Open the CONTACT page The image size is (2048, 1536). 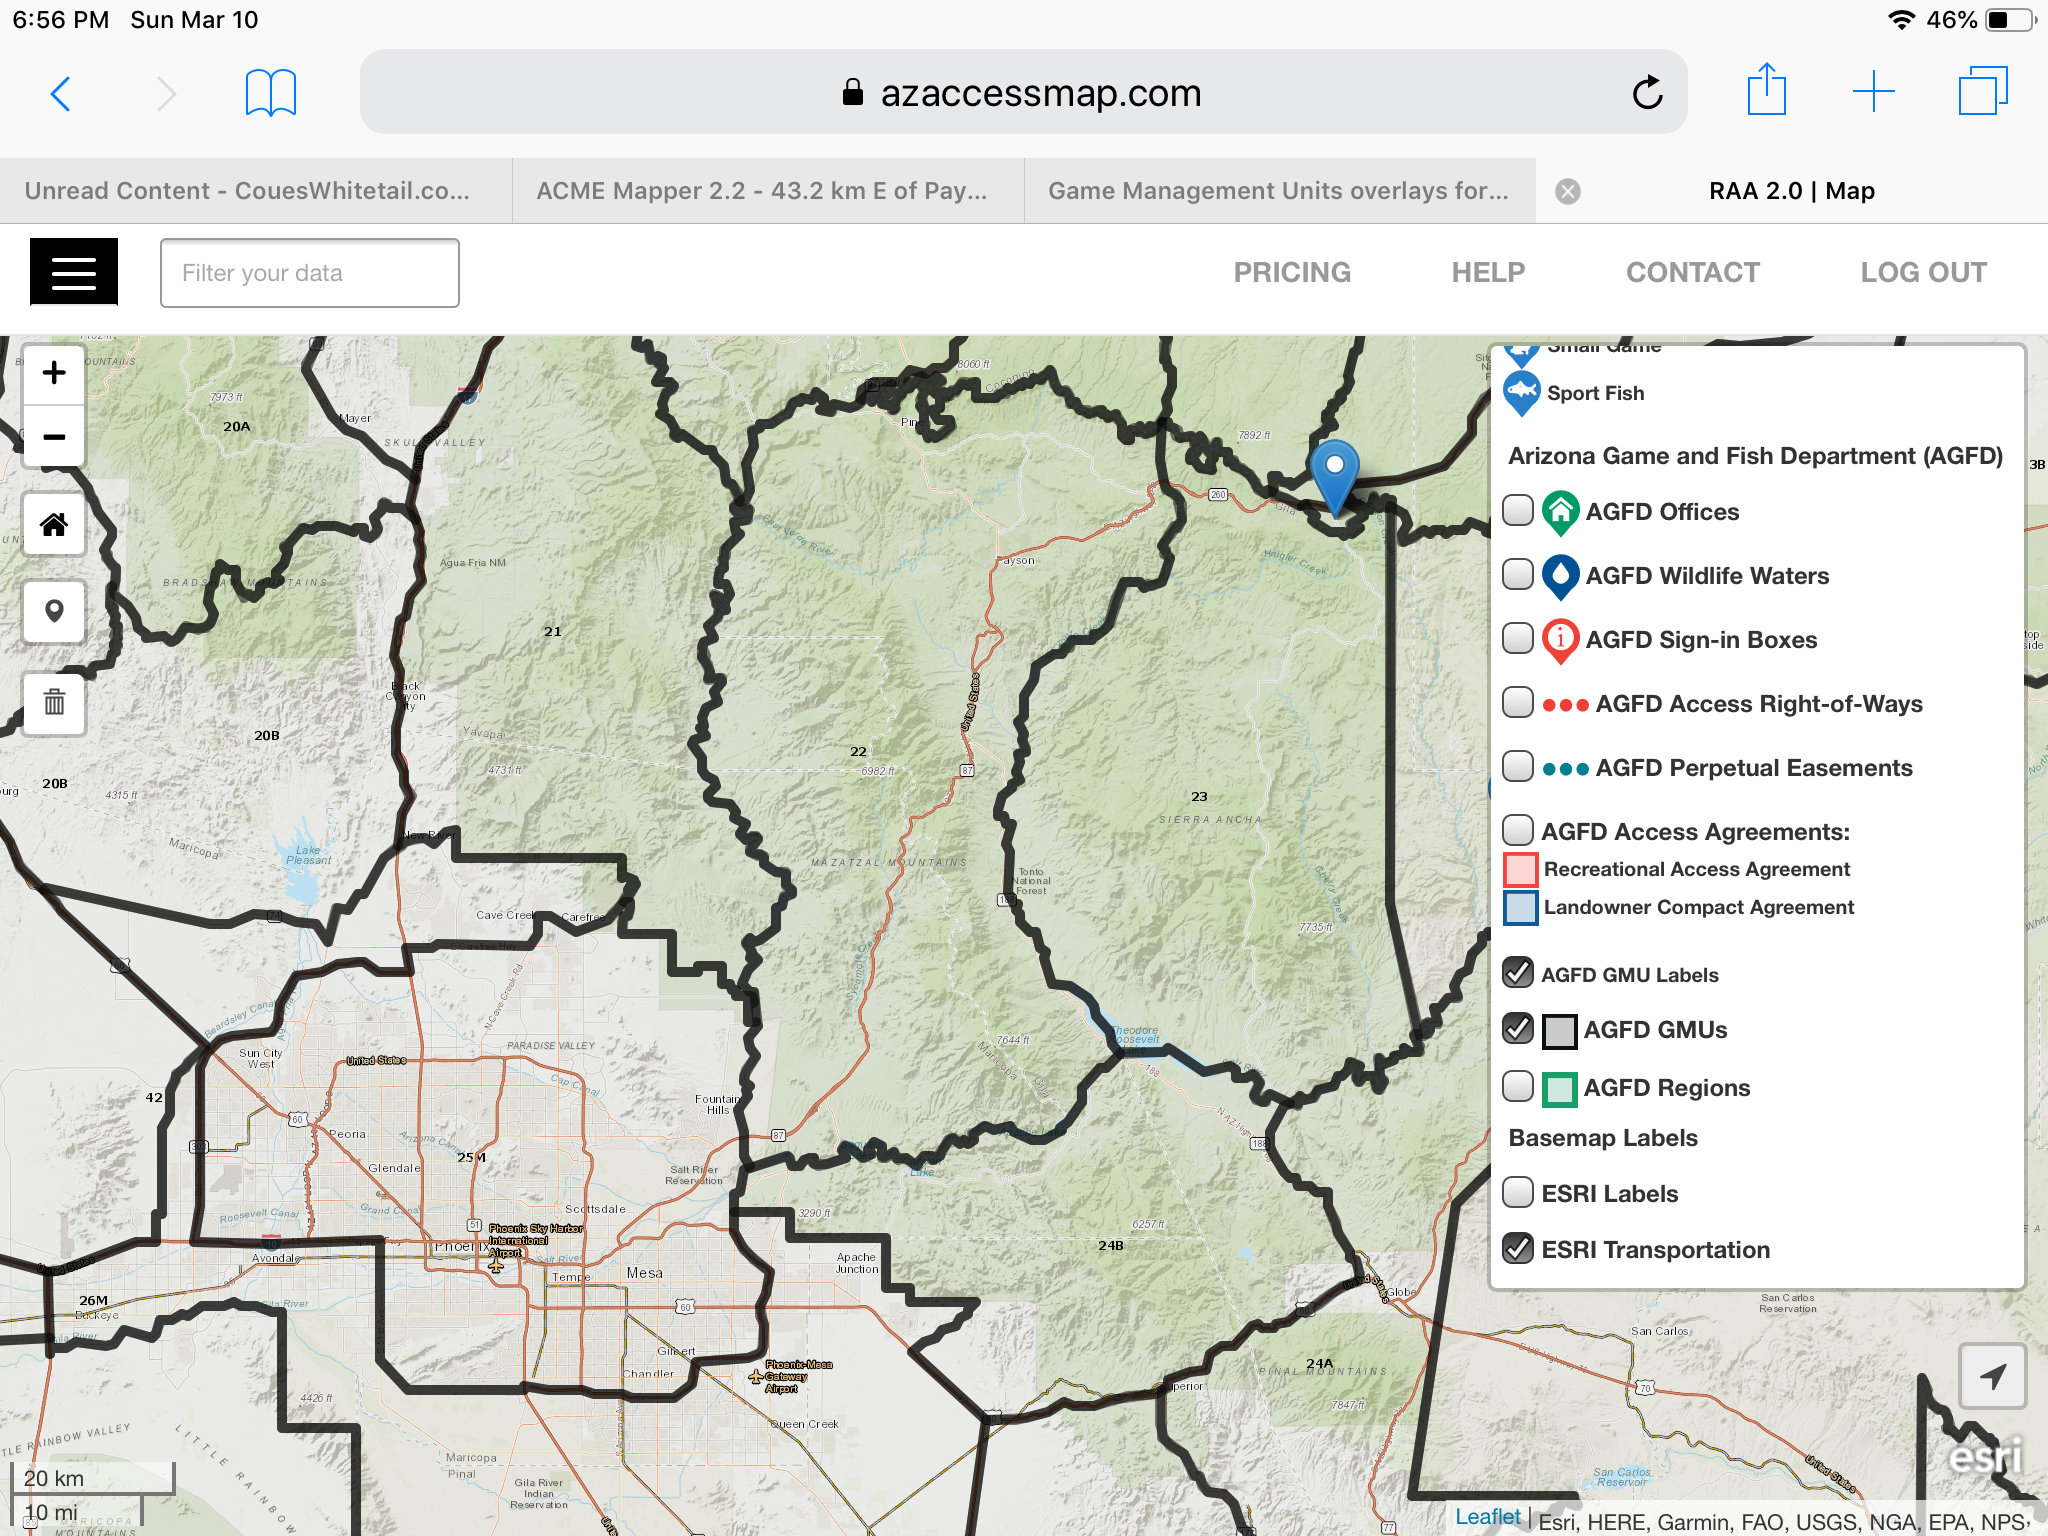(1693, 272)
